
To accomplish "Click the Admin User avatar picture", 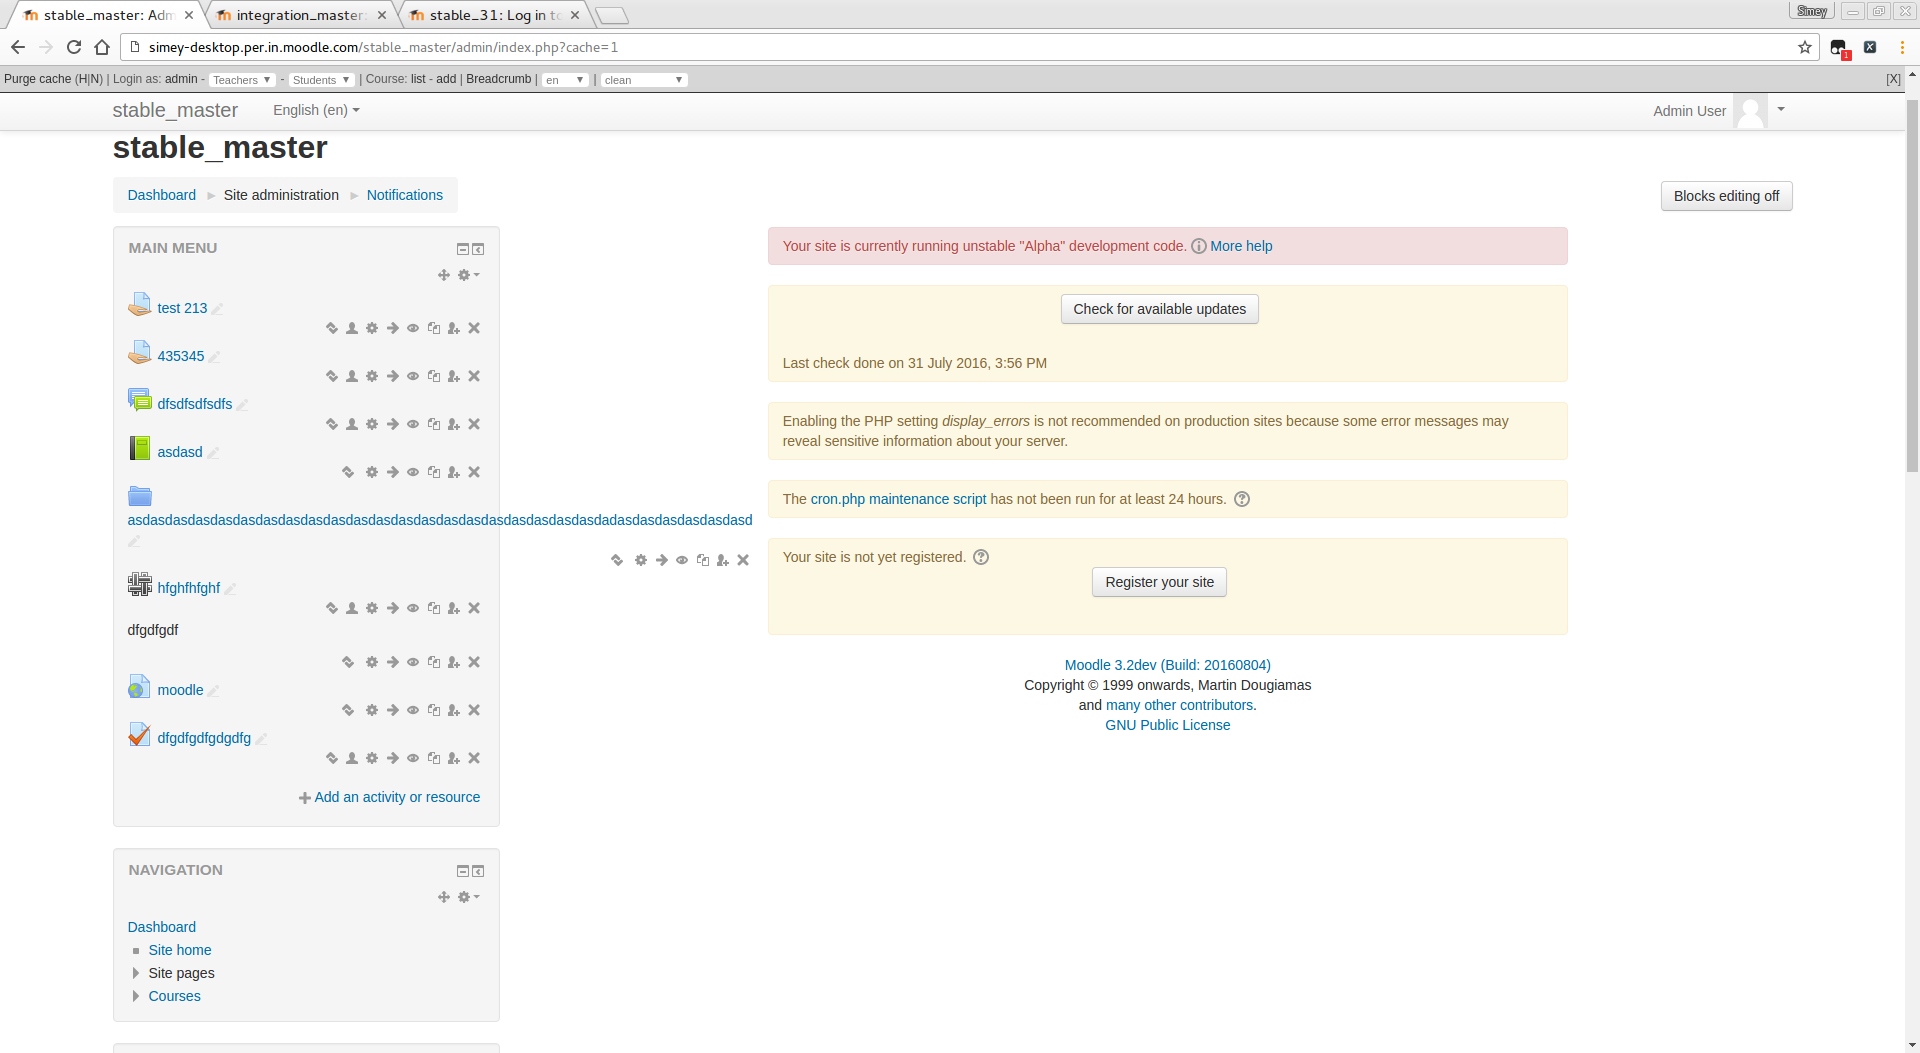I will tap(1750, 111).
